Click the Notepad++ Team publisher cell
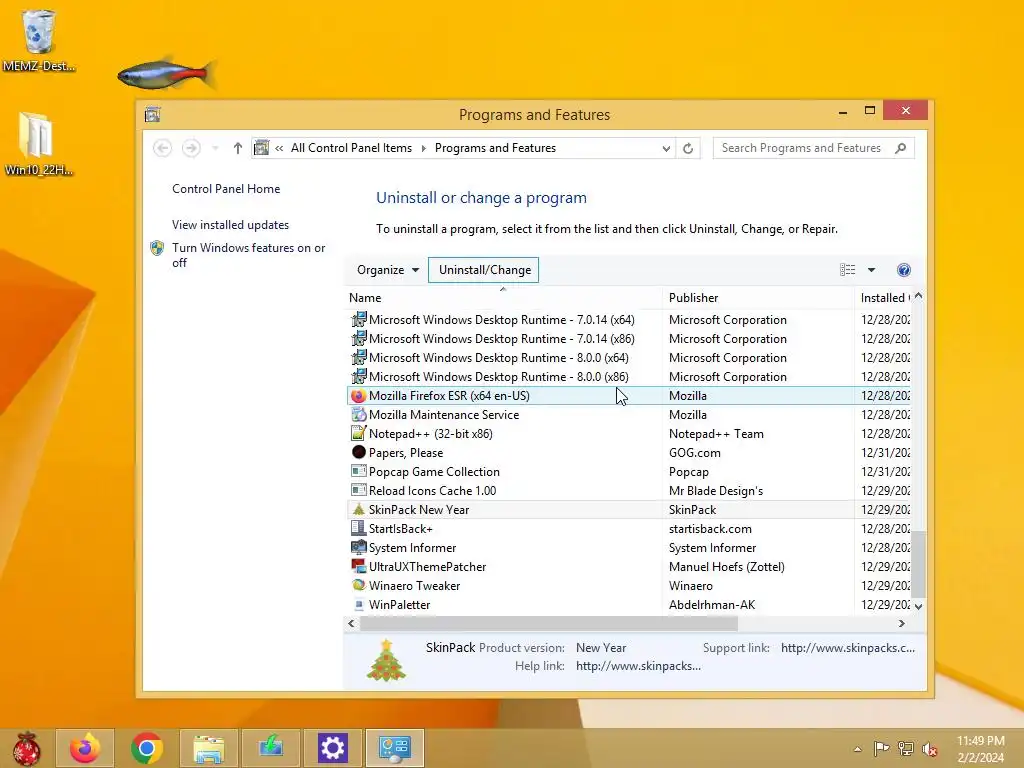The height and width of the screenshot is (768, 1024). [716, 434]
